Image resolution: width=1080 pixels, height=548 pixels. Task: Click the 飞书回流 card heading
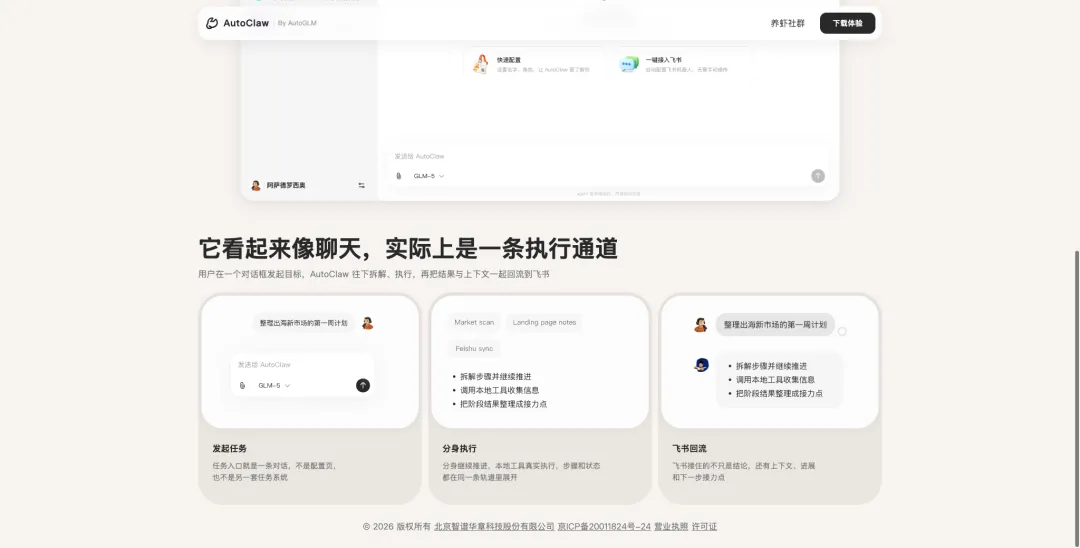tap(689, 448)
